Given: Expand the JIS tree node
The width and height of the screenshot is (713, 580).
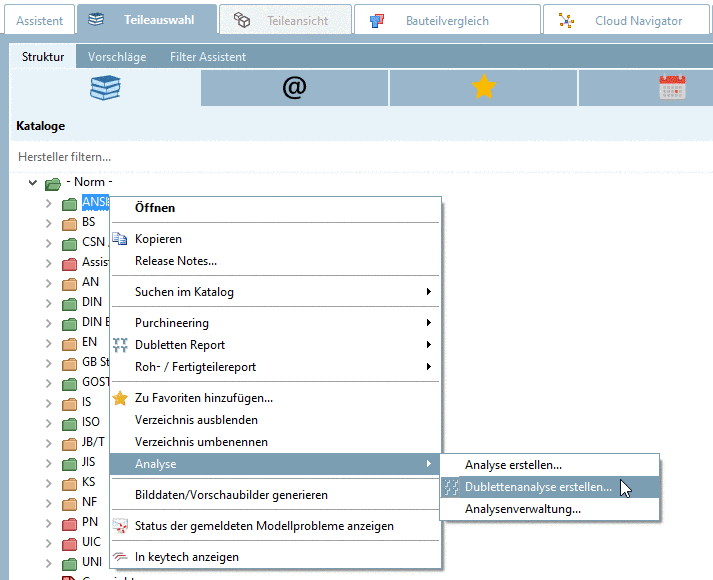Looking at the screenshot, I should (x=49, y=464).
